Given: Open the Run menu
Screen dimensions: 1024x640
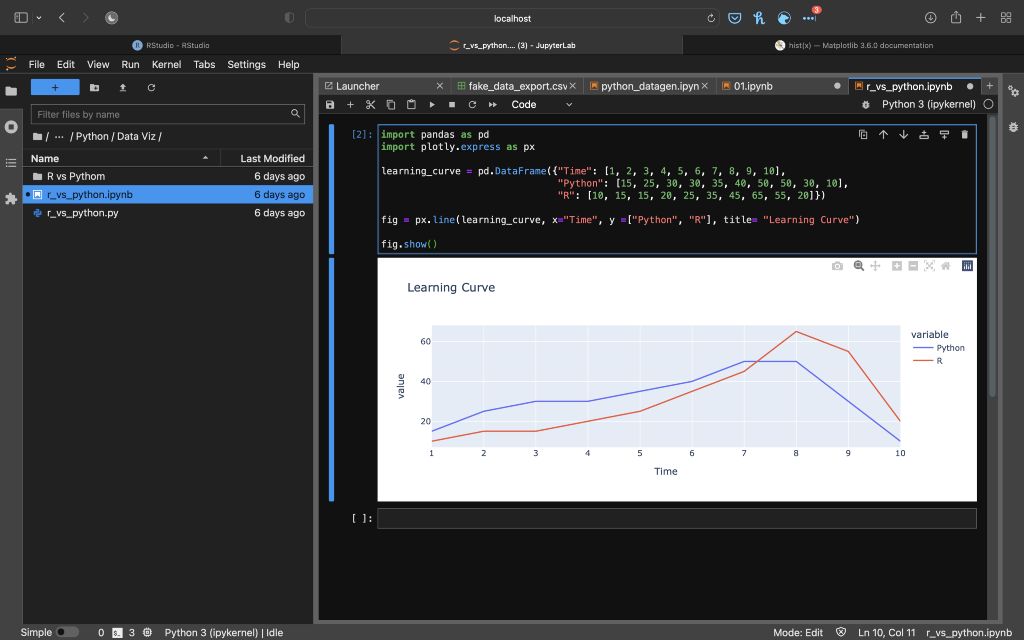Looking at the screenshot, I should click(130, 64).
